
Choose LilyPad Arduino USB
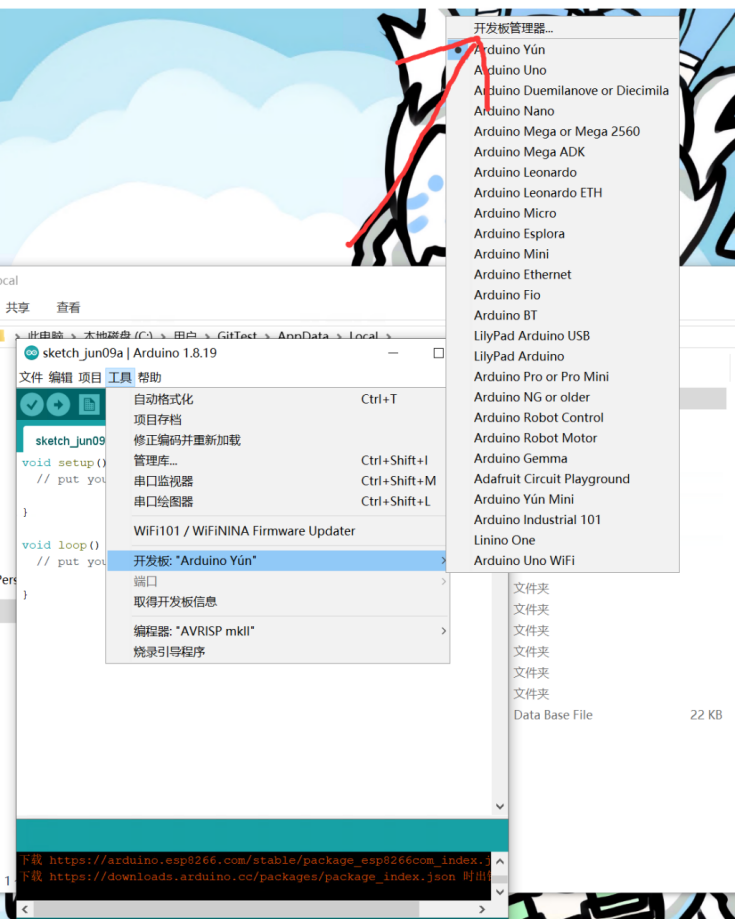(x=563, y=336)
